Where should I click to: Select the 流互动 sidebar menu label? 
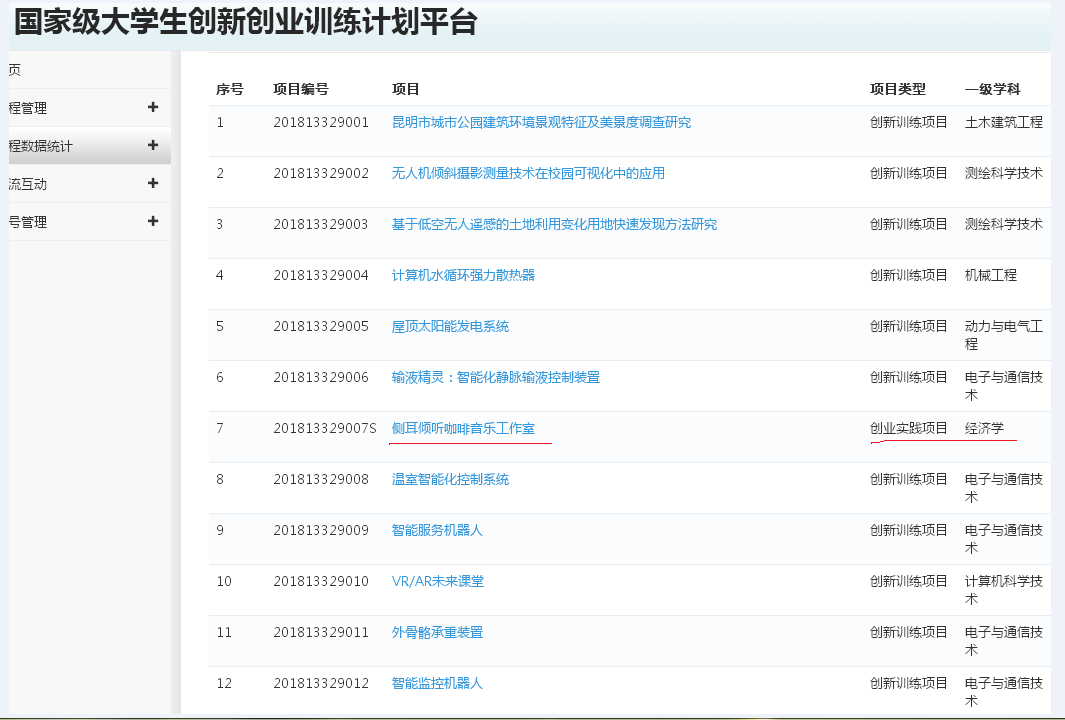[x=28, y=184]
